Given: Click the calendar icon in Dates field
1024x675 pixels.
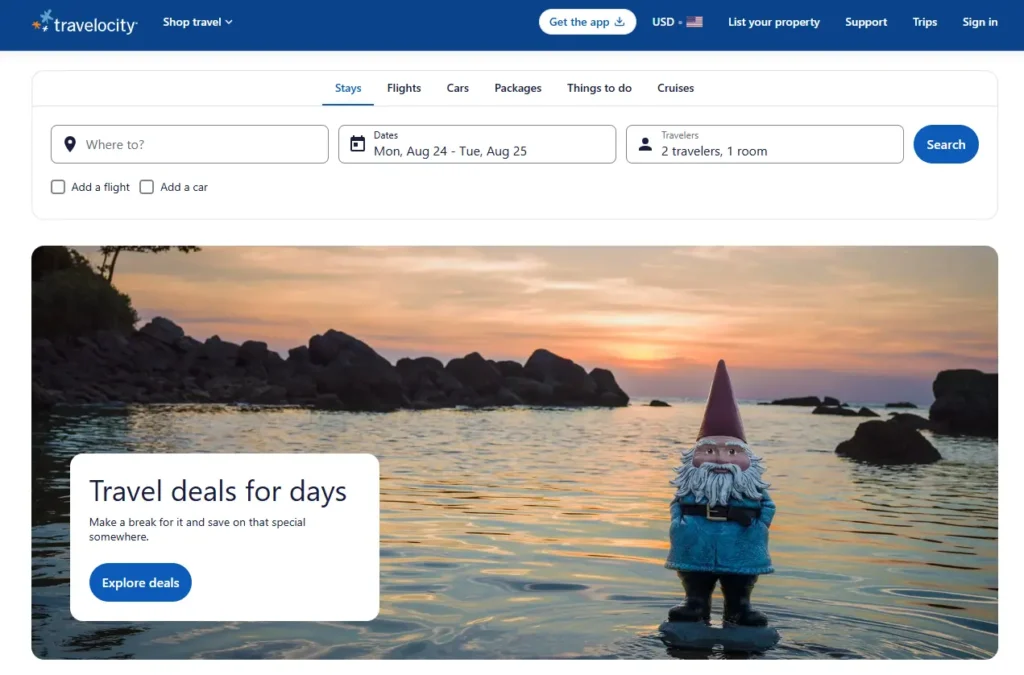Looking at the screenshot, I should (357, 144).
